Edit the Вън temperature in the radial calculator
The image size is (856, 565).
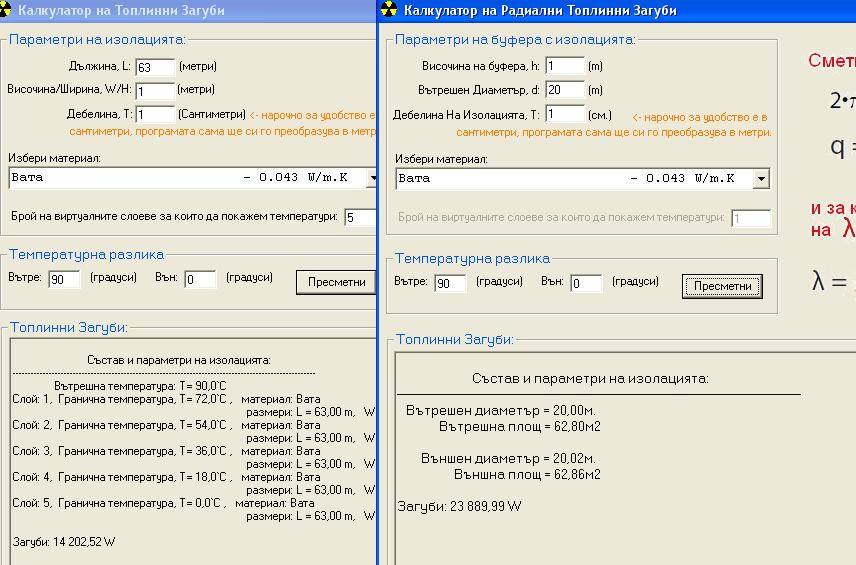click(x=586, y=284)
